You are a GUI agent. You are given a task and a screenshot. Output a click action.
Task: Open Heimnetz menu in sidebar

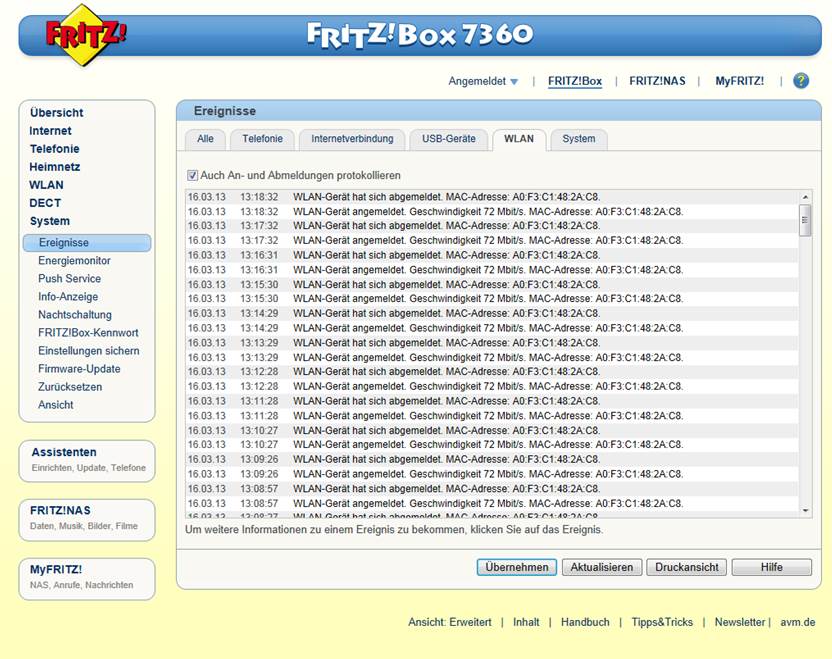[55, 167]
